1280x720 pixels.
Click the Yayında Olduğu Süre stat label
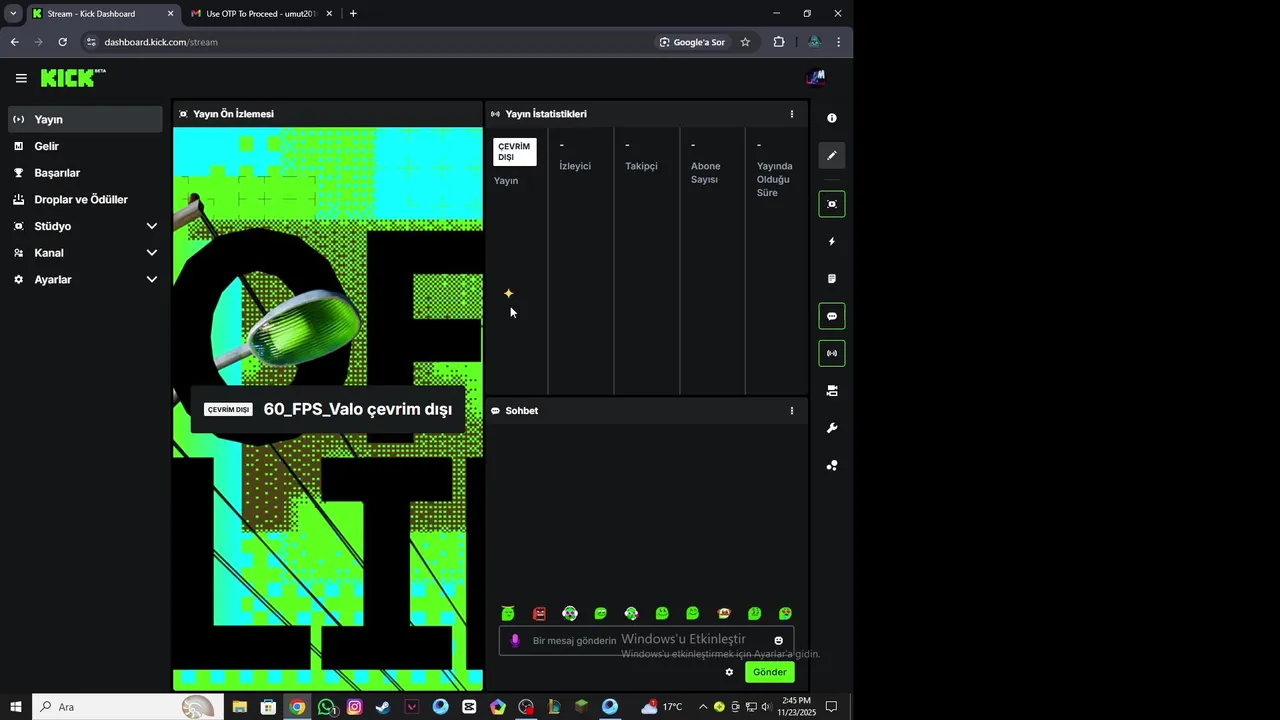(774, 179)
